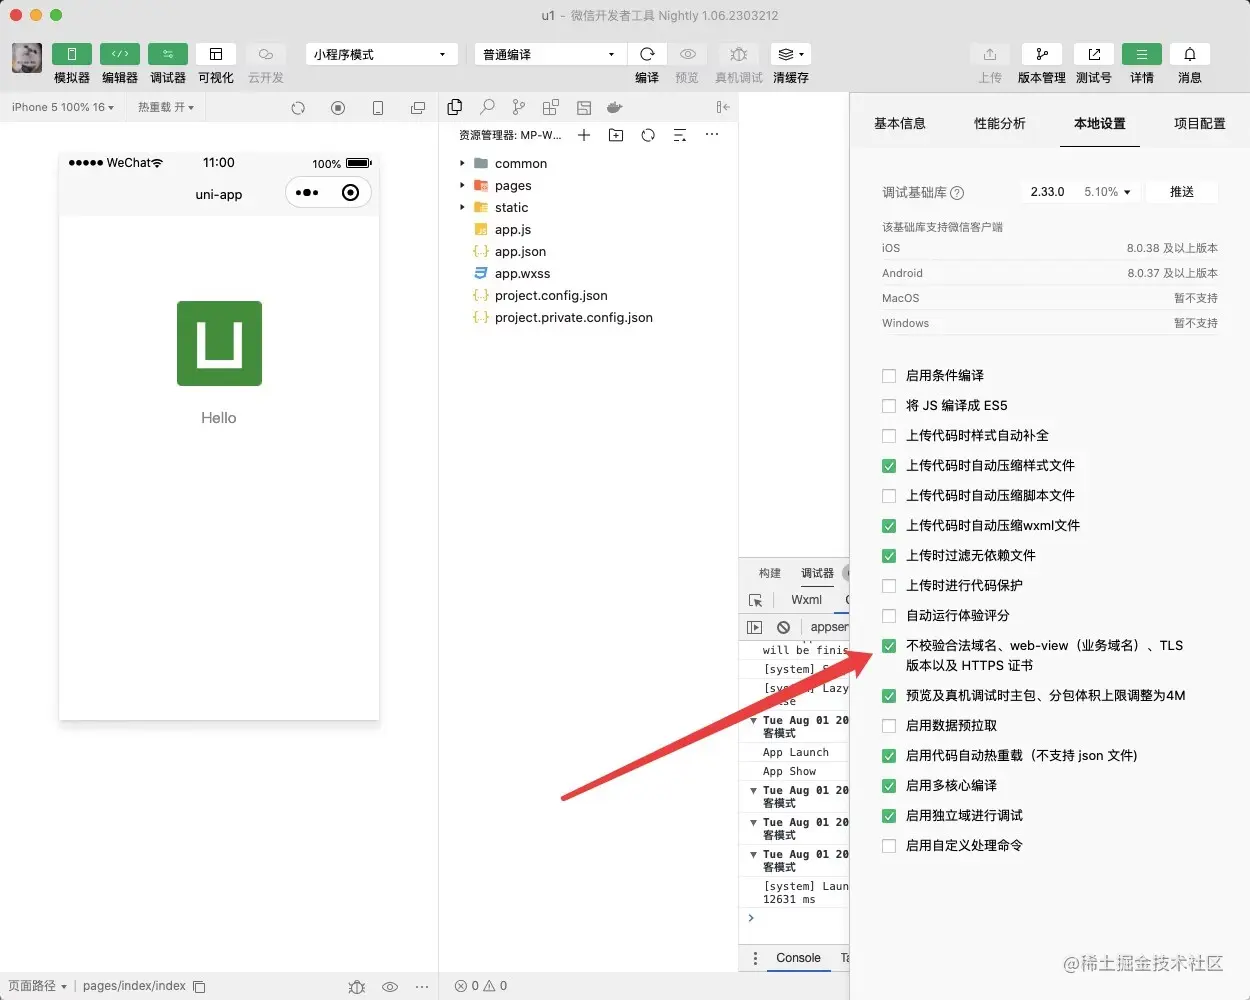Collapse all folders in resource manager
This screenshot has height=1000, width=1250.
tap(680, 135)
